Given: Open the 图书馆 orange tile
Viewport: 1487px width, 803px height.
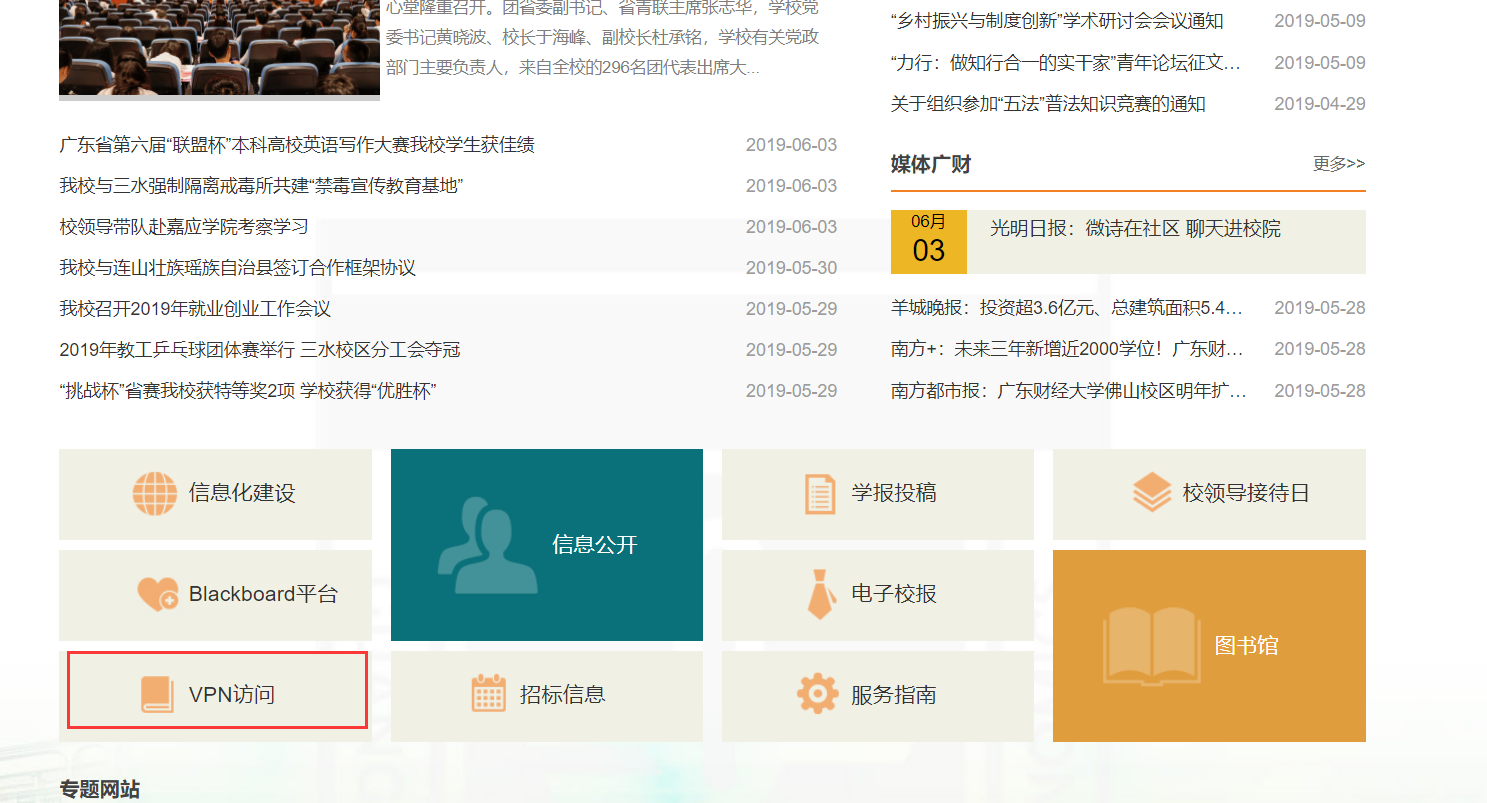Looking at the screenshot, I should point(1209,645).
